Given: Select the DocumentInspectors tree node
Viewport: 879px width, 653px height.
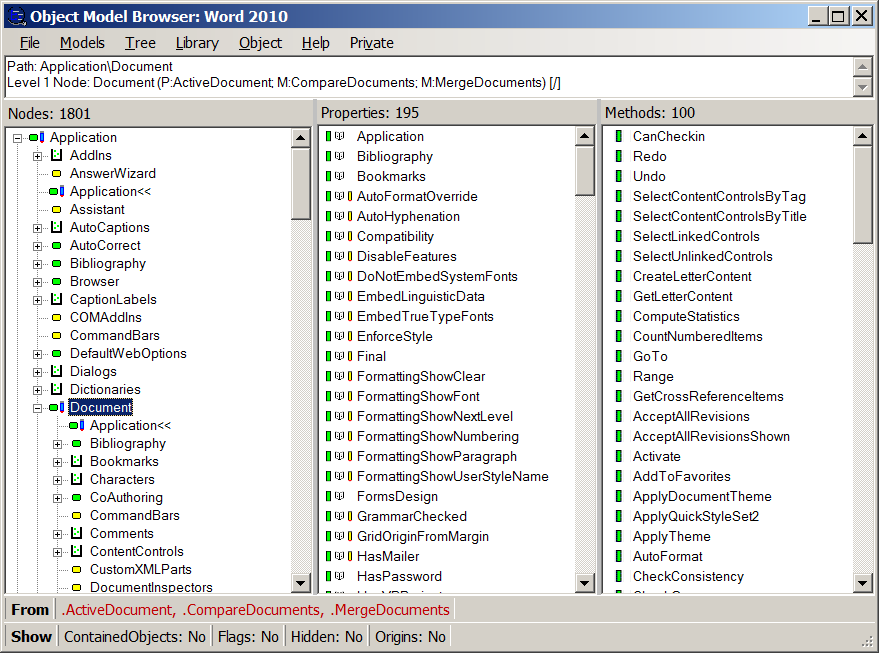Looking at the screenshot, I should [151, 586].
